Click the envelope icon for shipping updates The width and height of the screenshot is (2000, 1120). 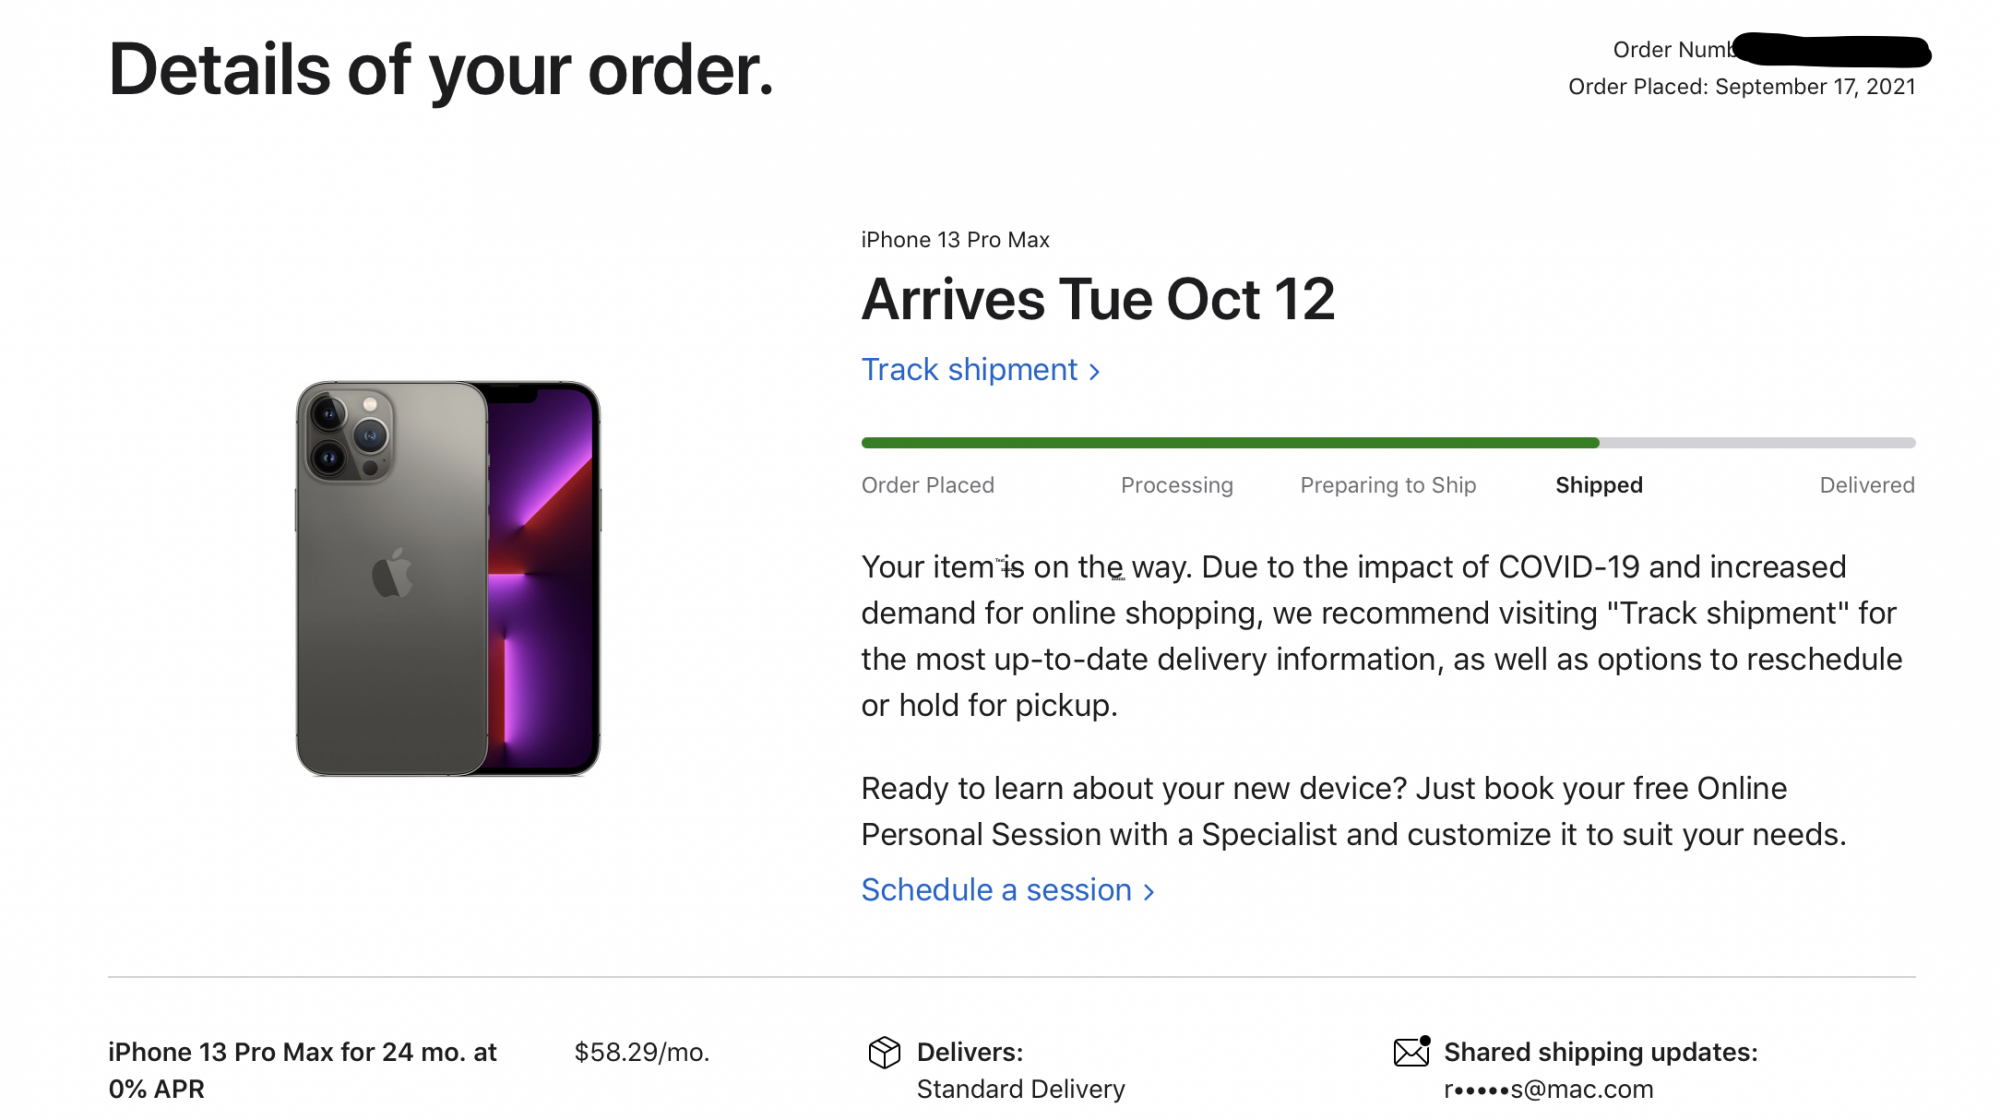coord(1411,1052)
